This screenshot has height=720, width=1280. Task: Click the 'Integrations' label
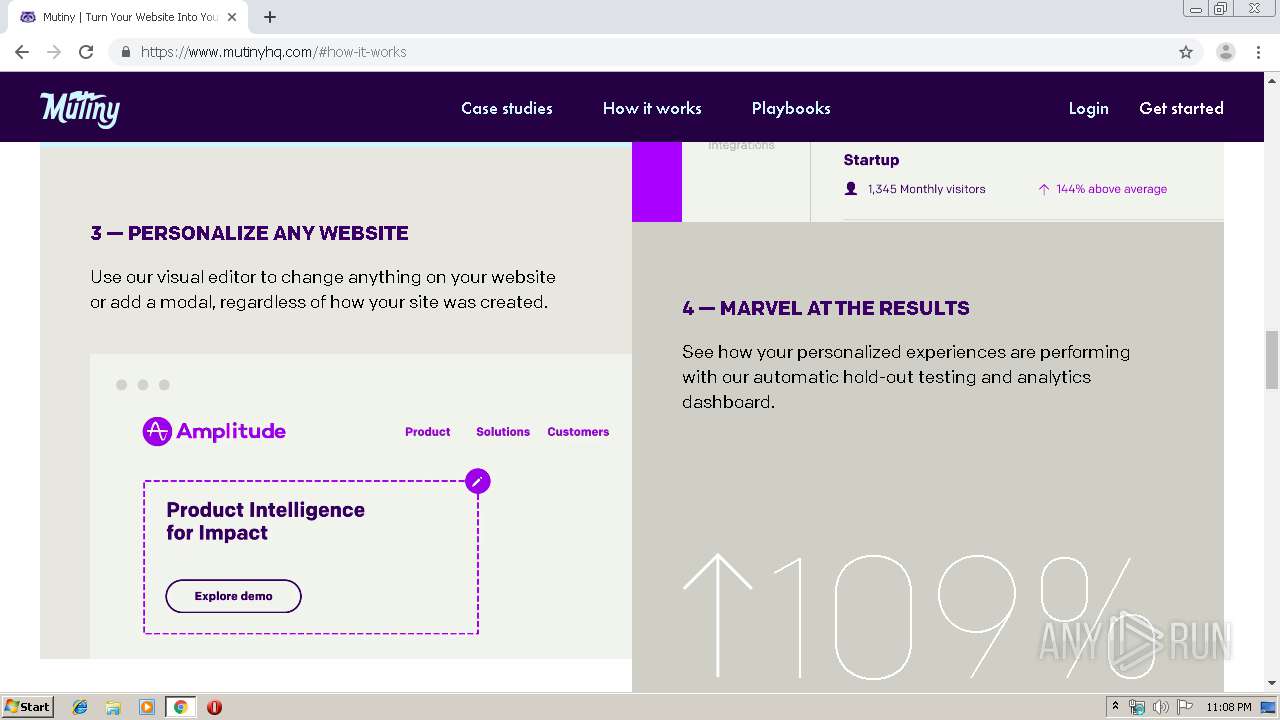741,145
